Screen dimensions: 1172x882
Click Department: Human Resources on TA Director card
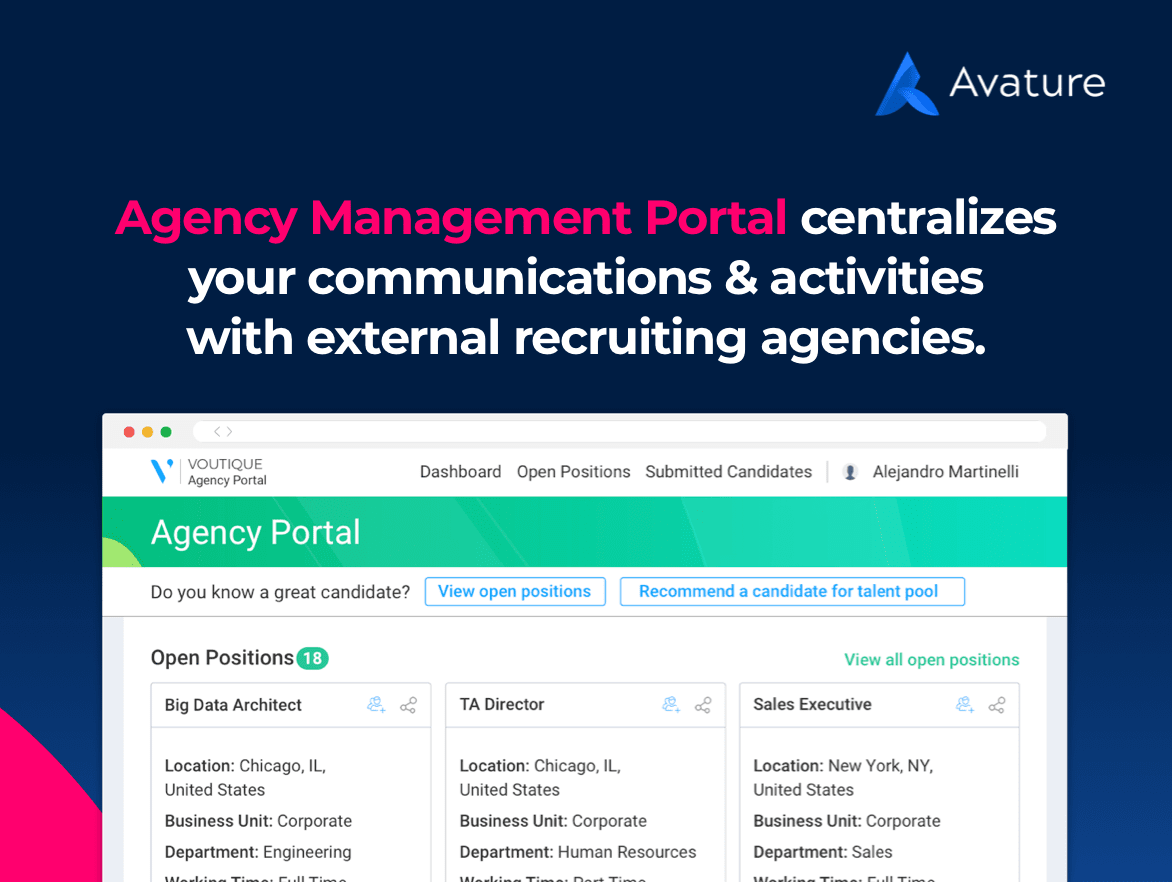coord(577,852)
